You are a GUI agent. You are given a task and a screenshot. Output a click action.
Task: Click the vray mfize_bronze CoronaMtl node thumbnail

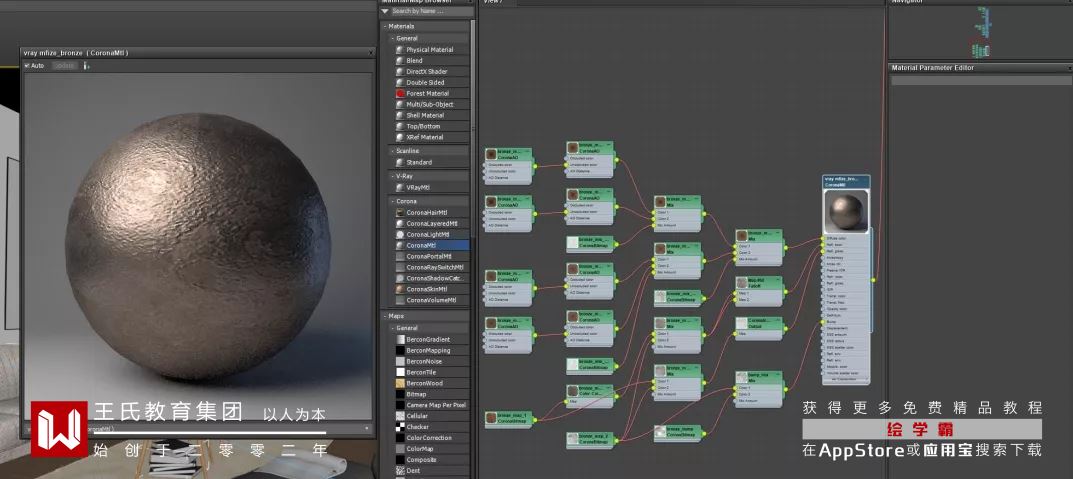pos(846,211)
